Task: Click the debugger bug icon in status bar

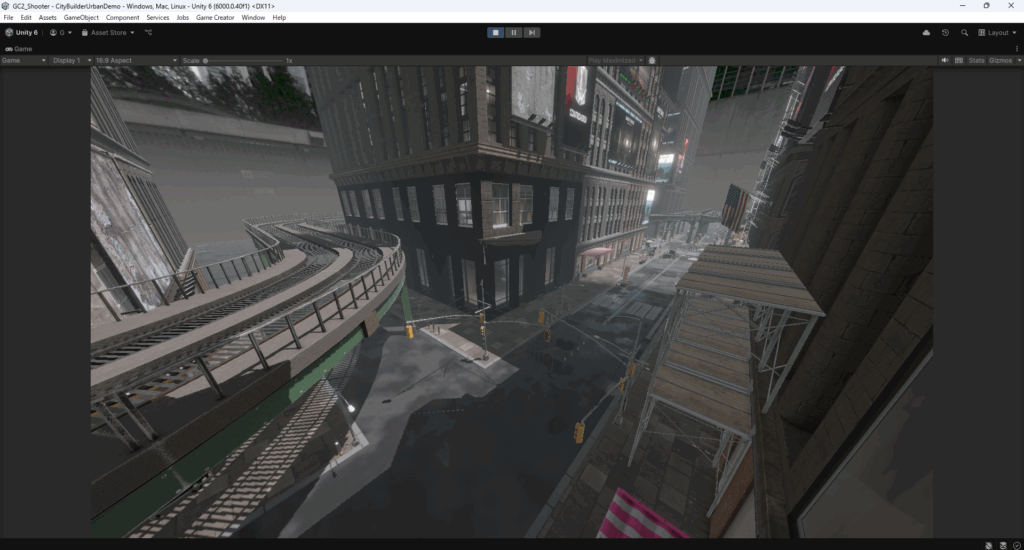Action: (x=988, y=545)
